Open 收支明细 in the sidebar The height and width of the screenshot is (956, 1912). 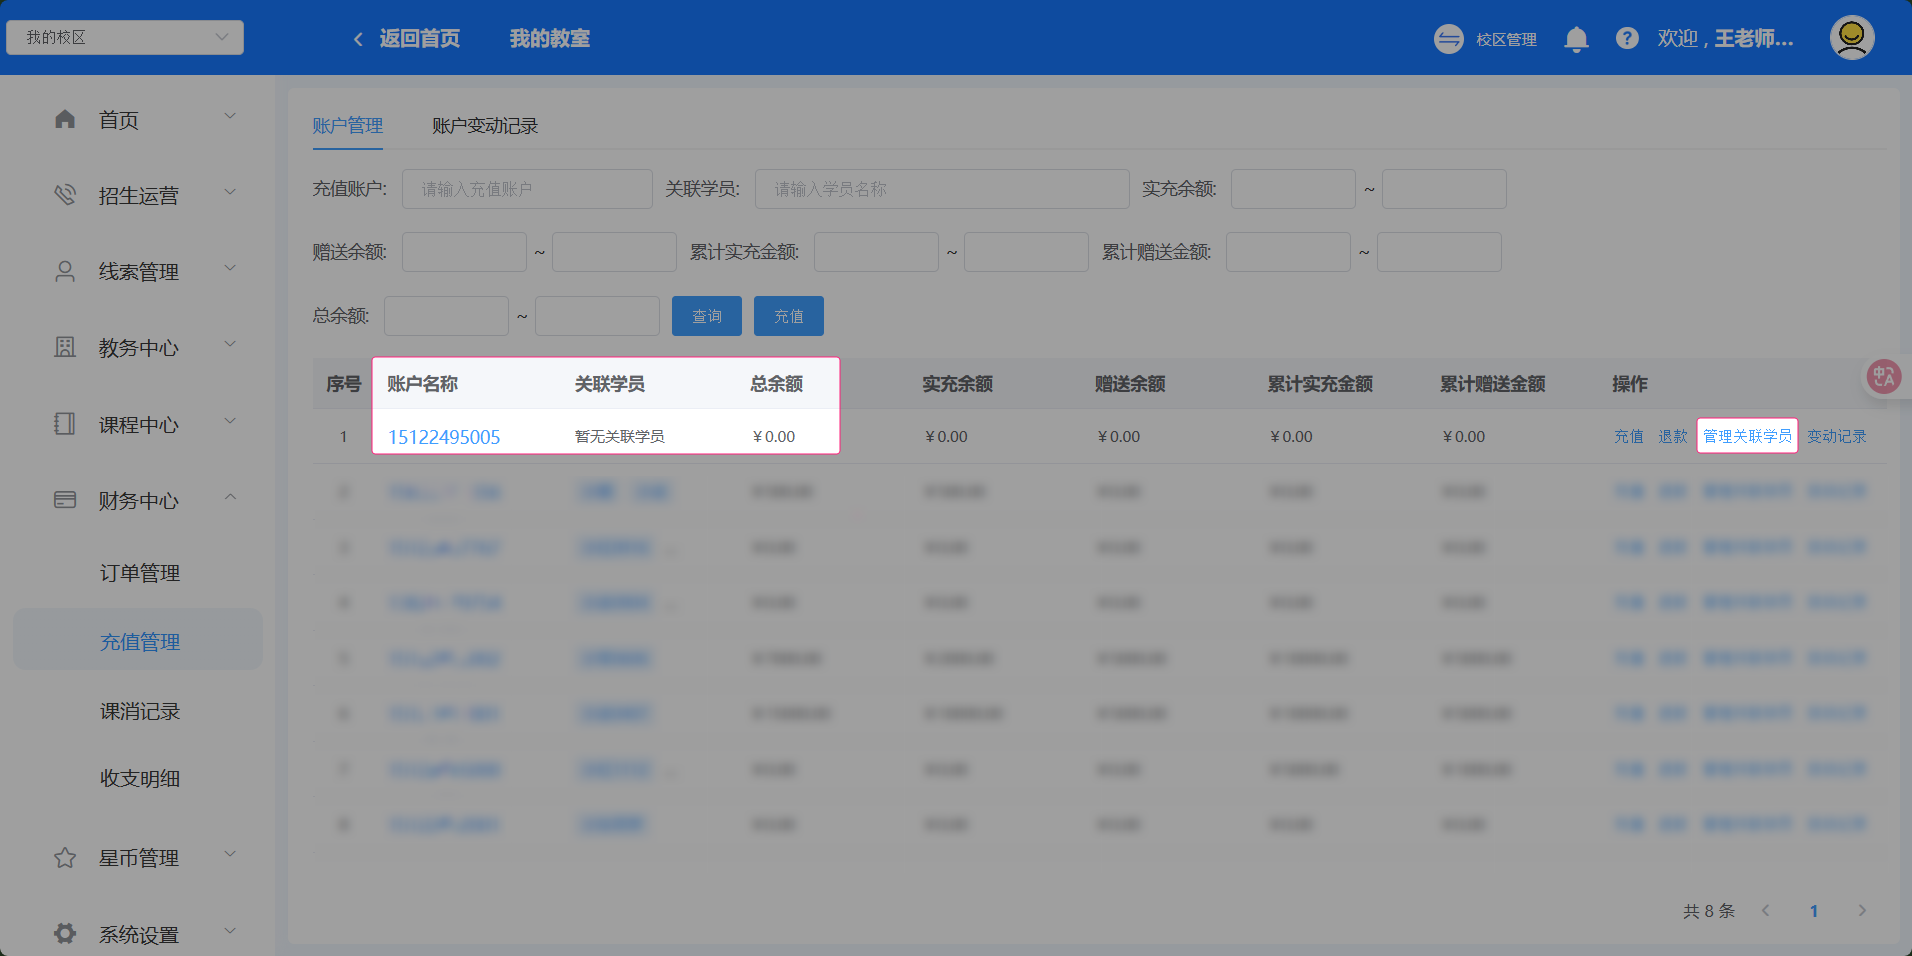pos(140,779)
